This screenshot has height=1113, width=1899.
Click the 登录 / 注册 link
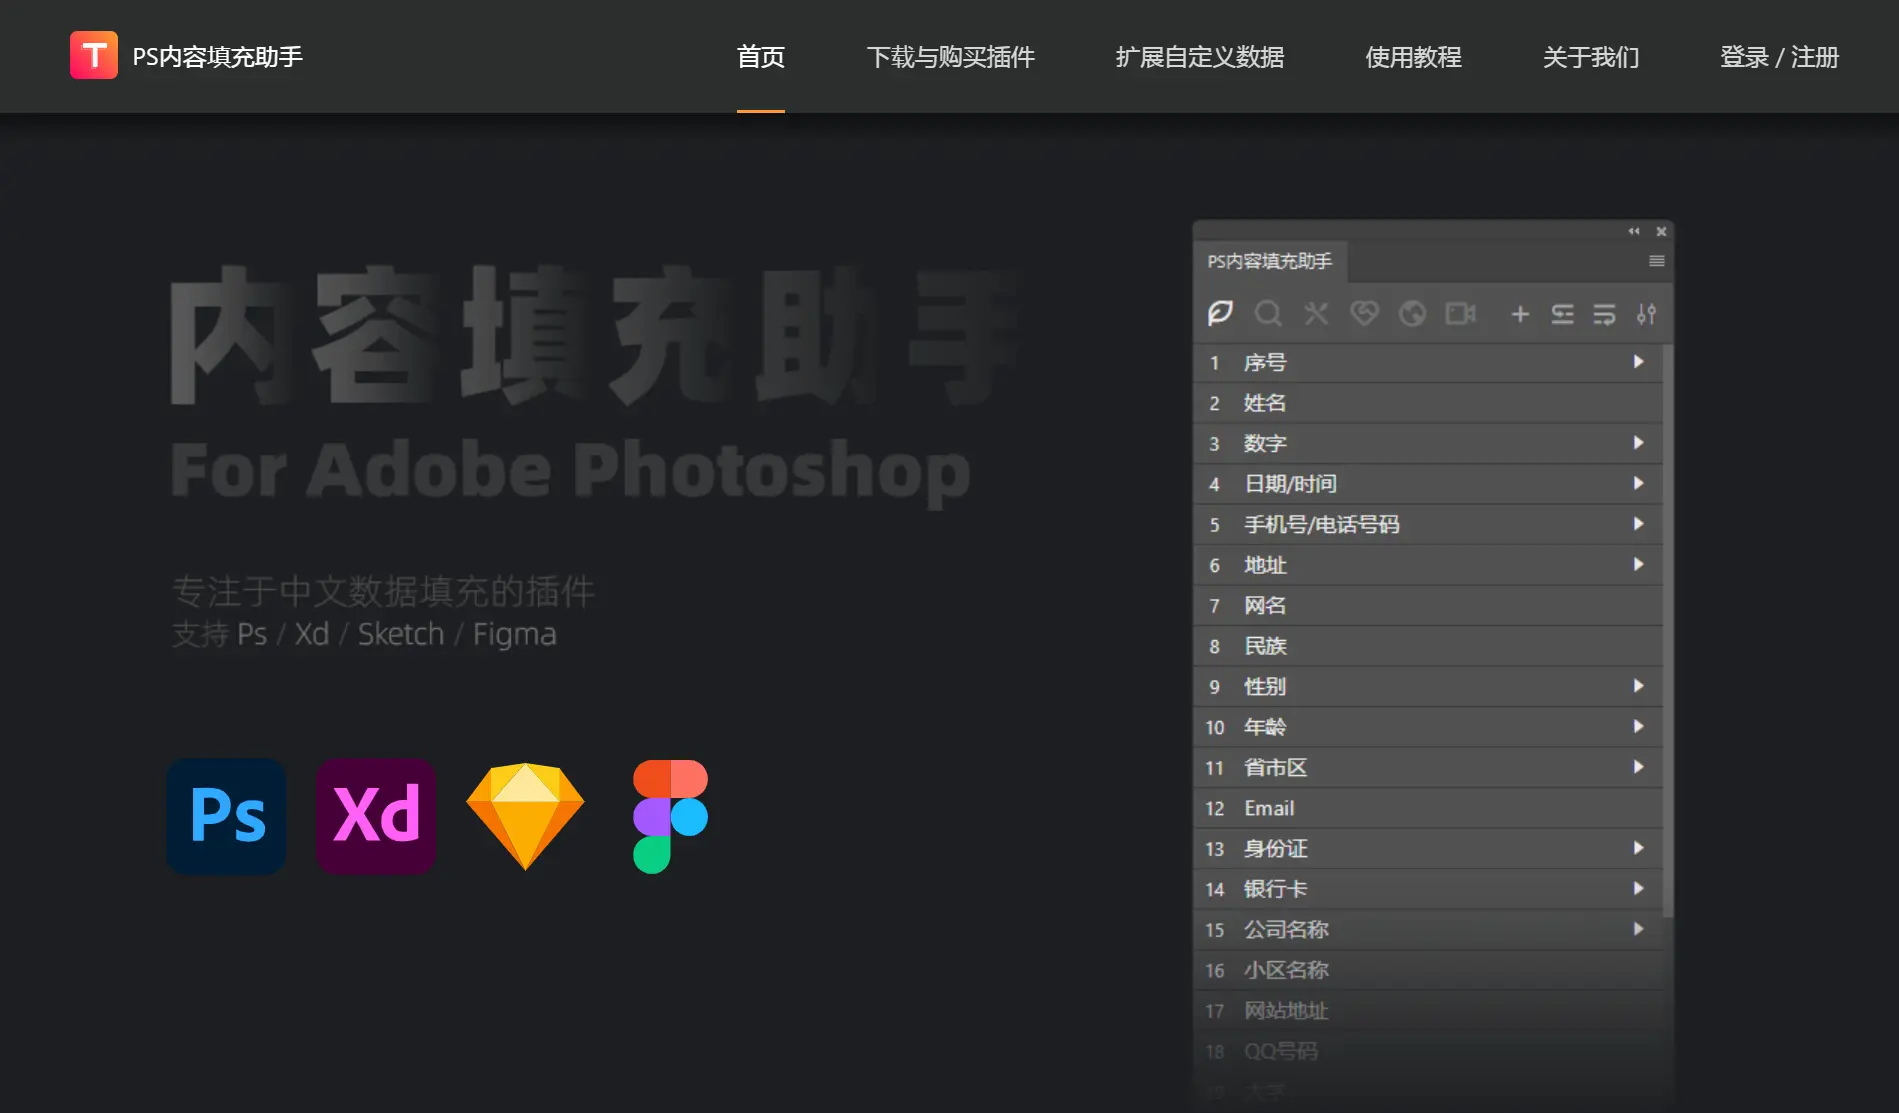tap(1779, 57)
